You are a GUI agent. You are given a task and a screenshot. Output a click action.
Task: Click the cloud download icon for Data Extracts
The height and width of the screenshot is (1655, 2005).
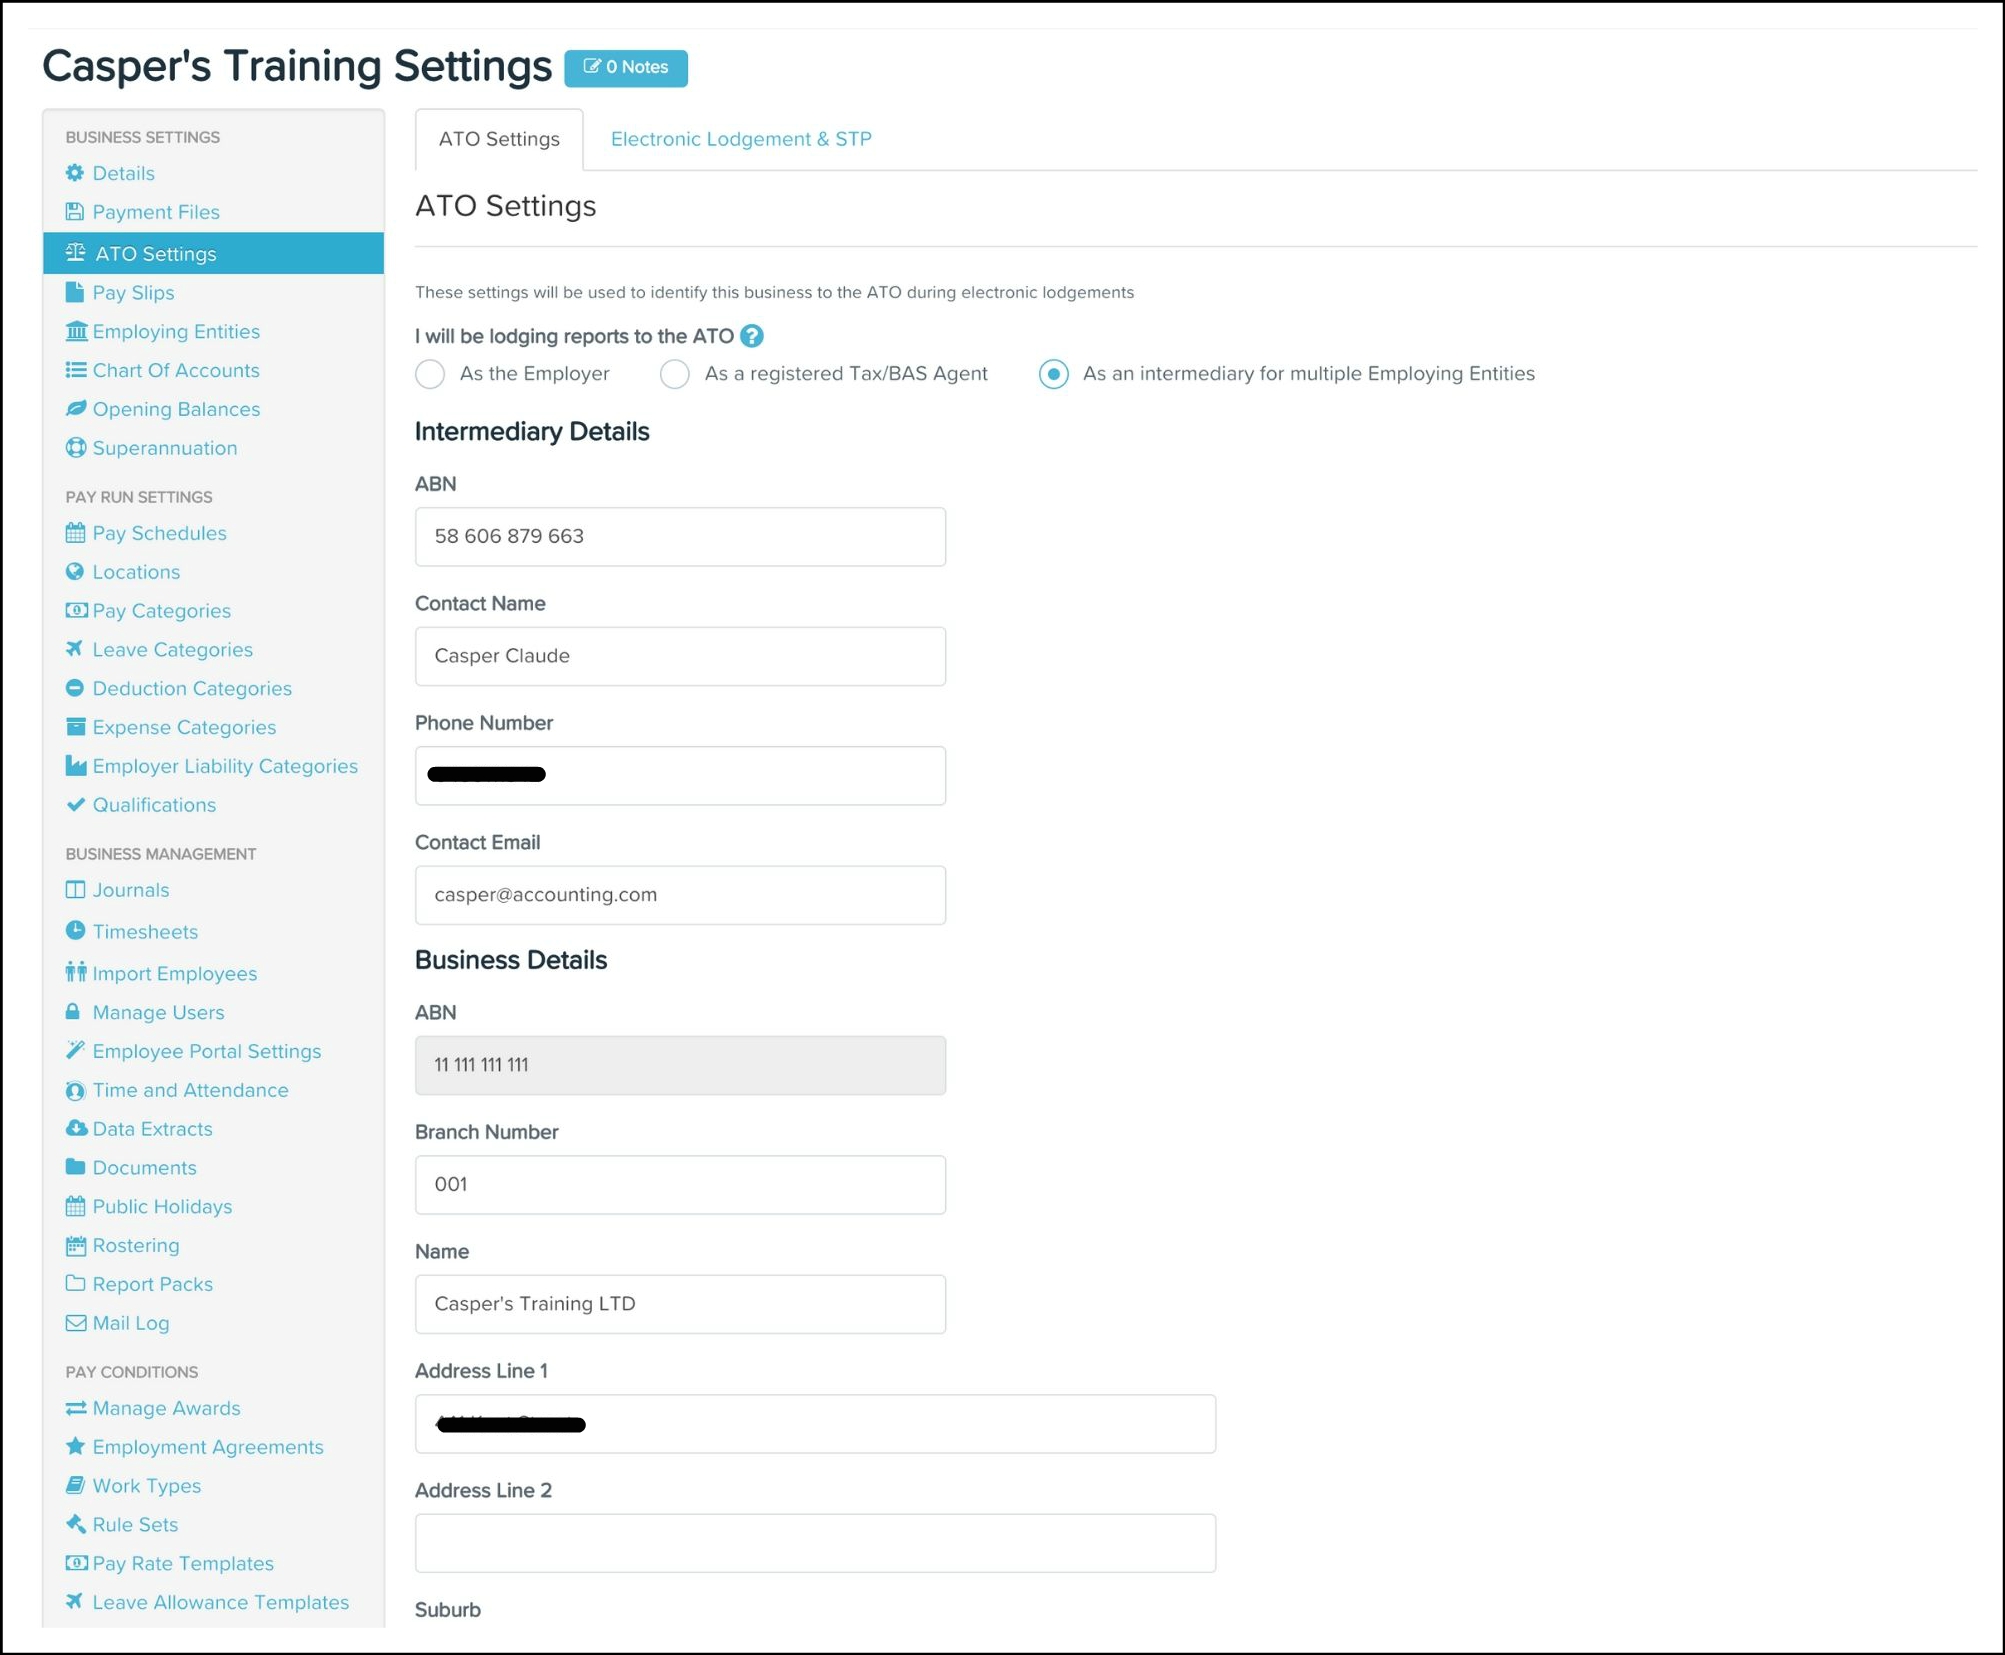pyautogui.click(x=76, y=1128)
